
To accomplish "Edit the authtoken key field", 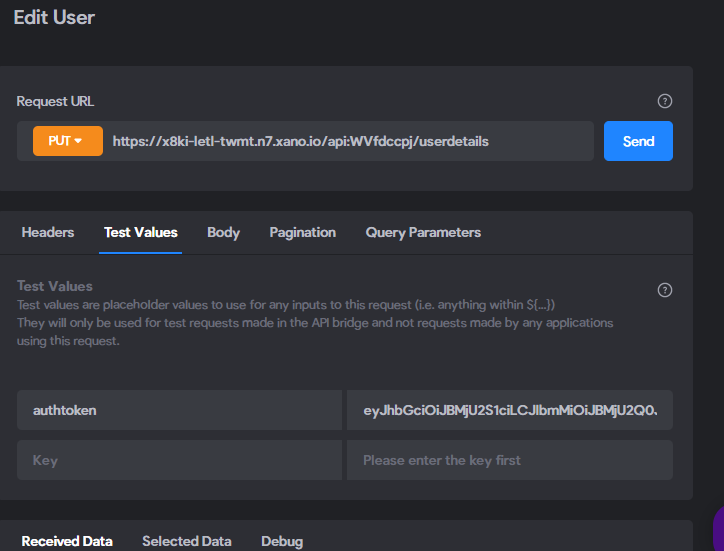I will [x=179, y=410].
